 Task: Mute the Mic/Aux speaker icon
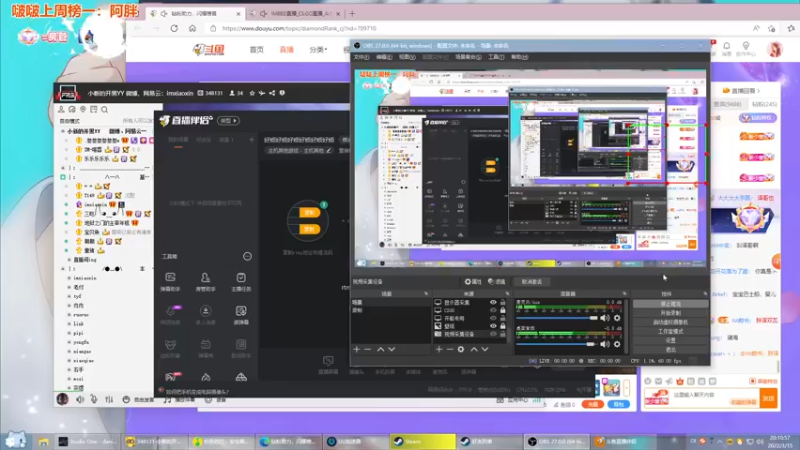[605, 318]
